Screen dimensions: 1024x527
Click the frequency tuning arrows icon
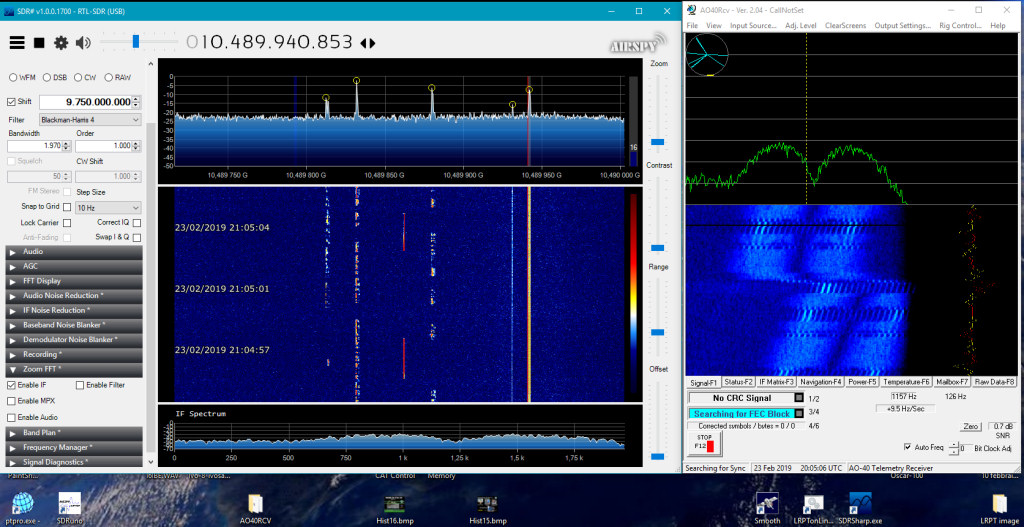pyautogui.click(x=368, y=43)
